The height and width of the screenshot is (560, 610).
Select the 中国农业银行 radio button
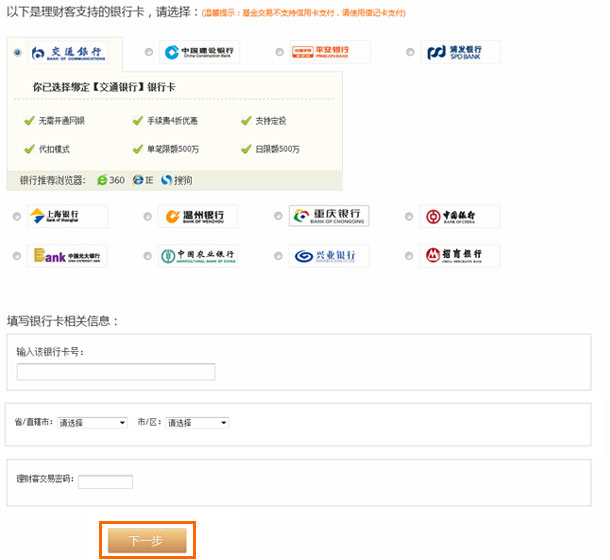coord(147,256)
